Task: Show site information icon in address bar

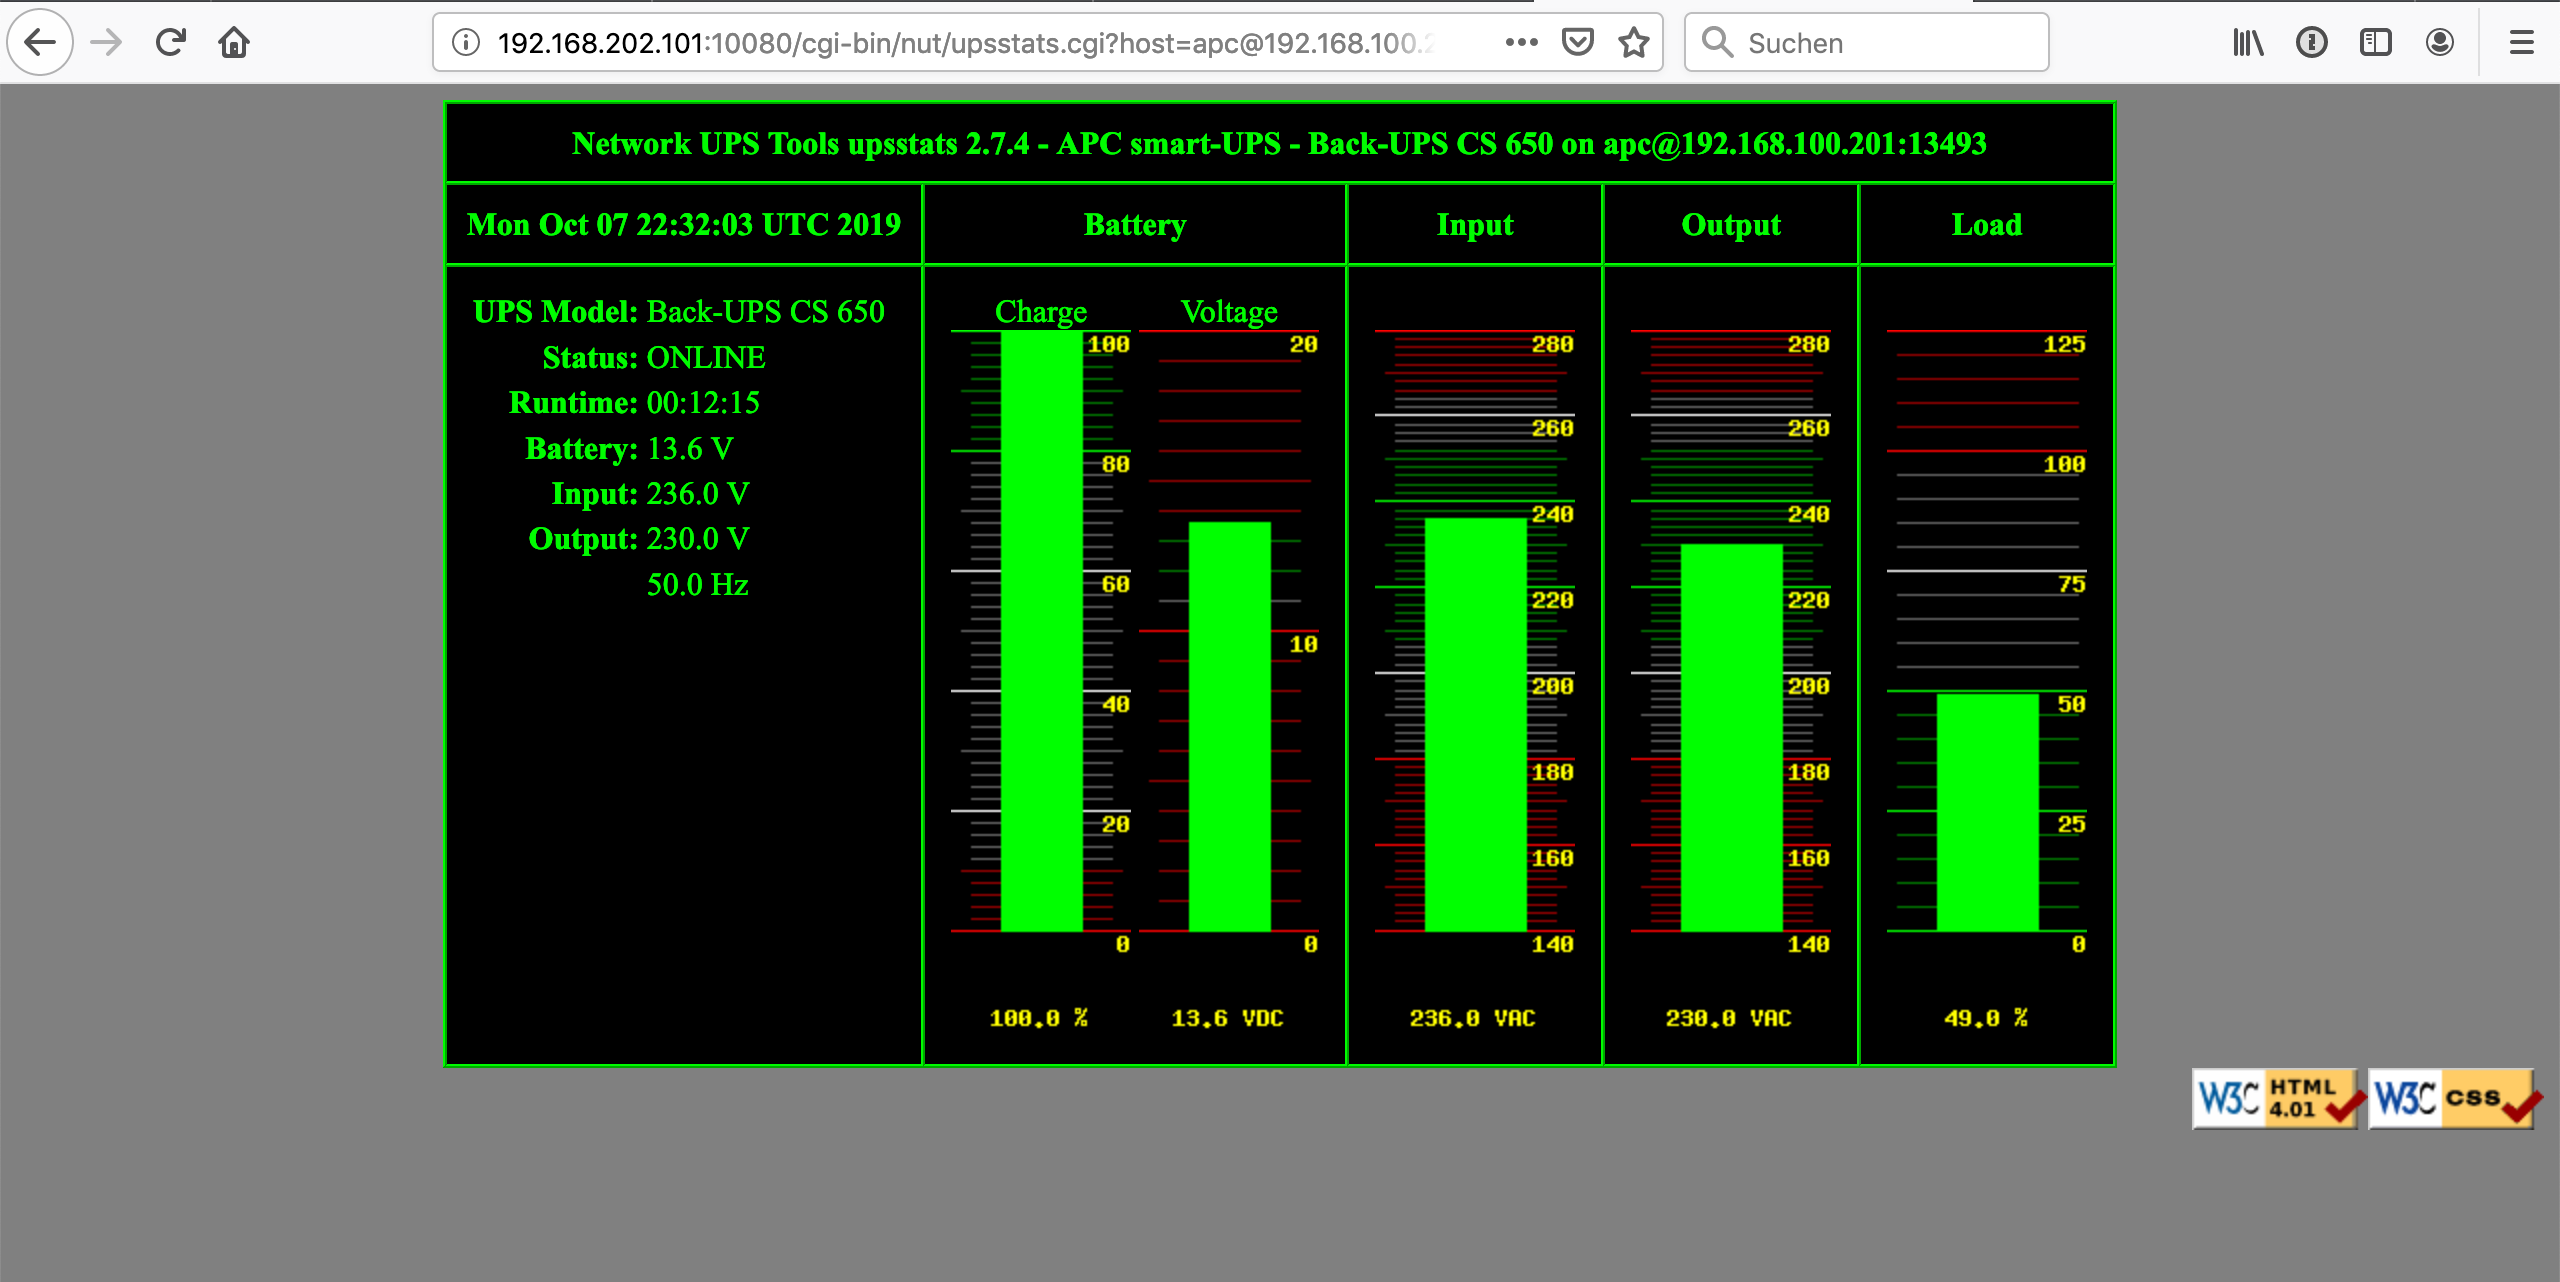Action: point(466,42)
